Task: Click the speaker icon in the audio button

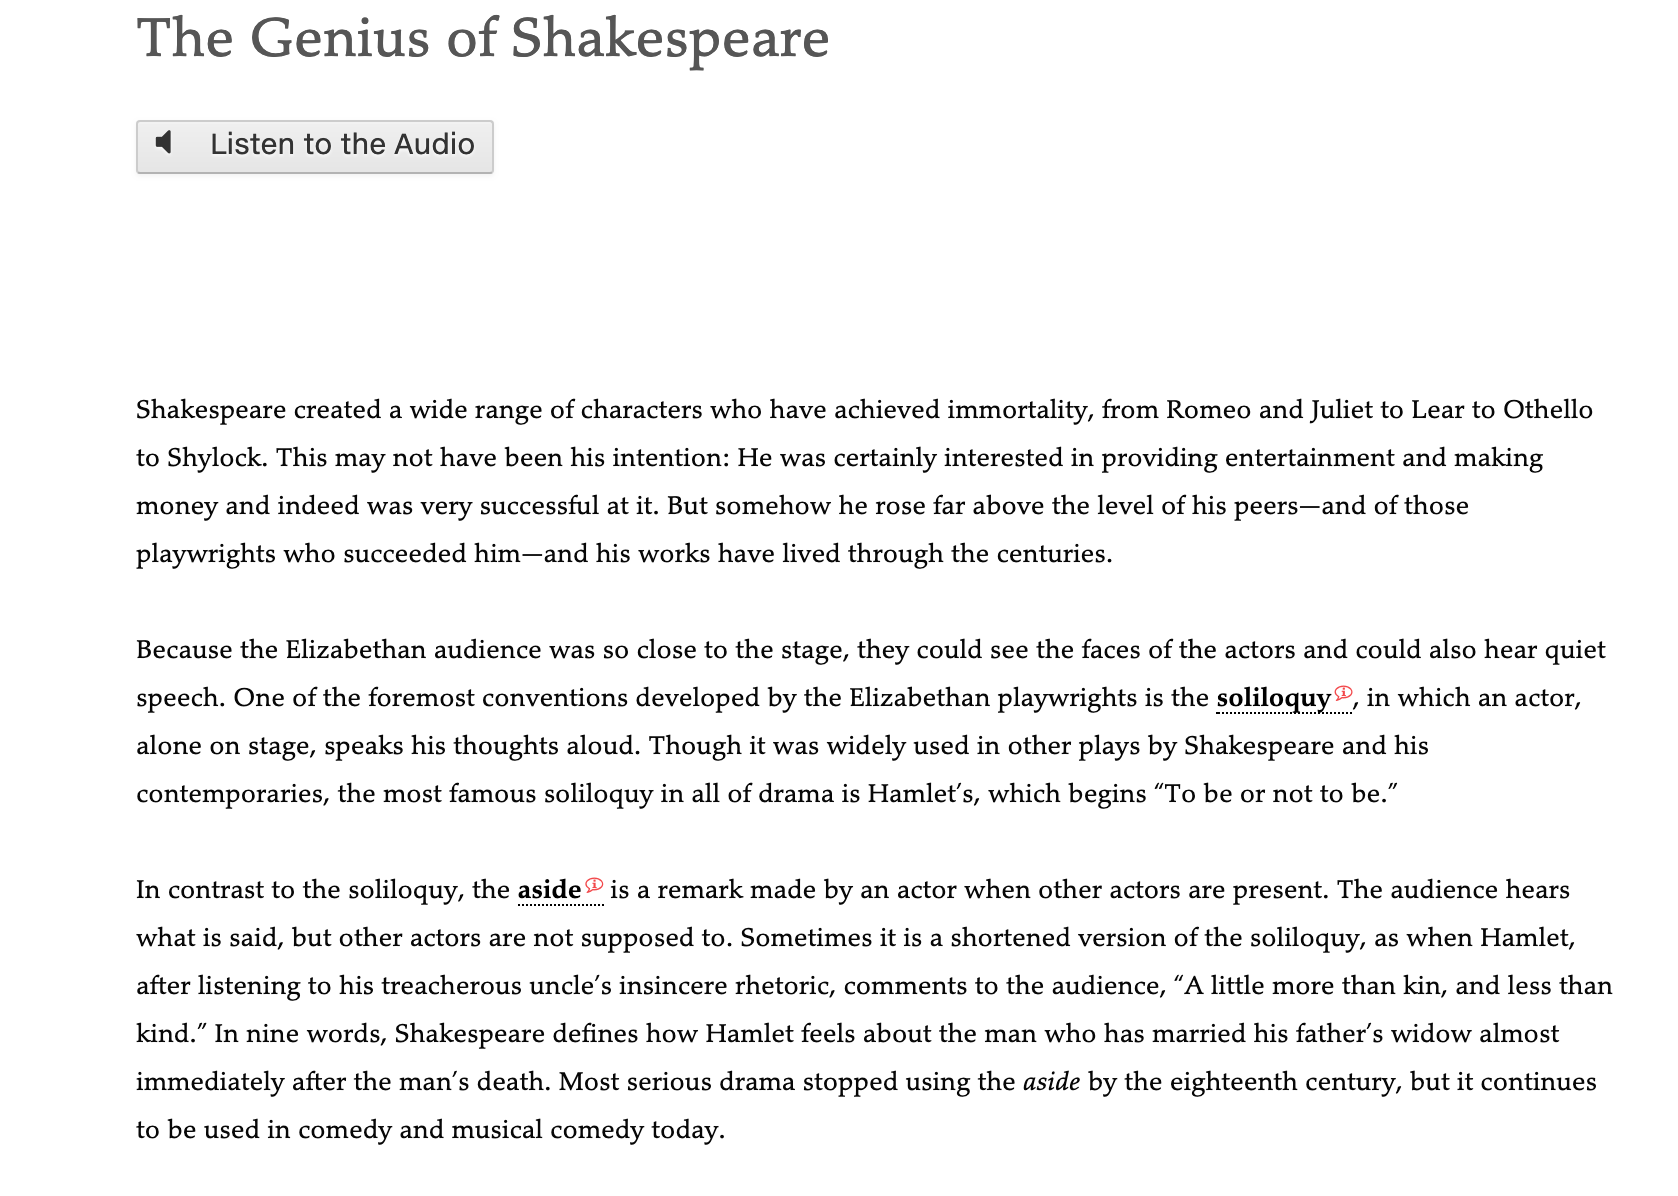Action: click(x=166, y=143)
